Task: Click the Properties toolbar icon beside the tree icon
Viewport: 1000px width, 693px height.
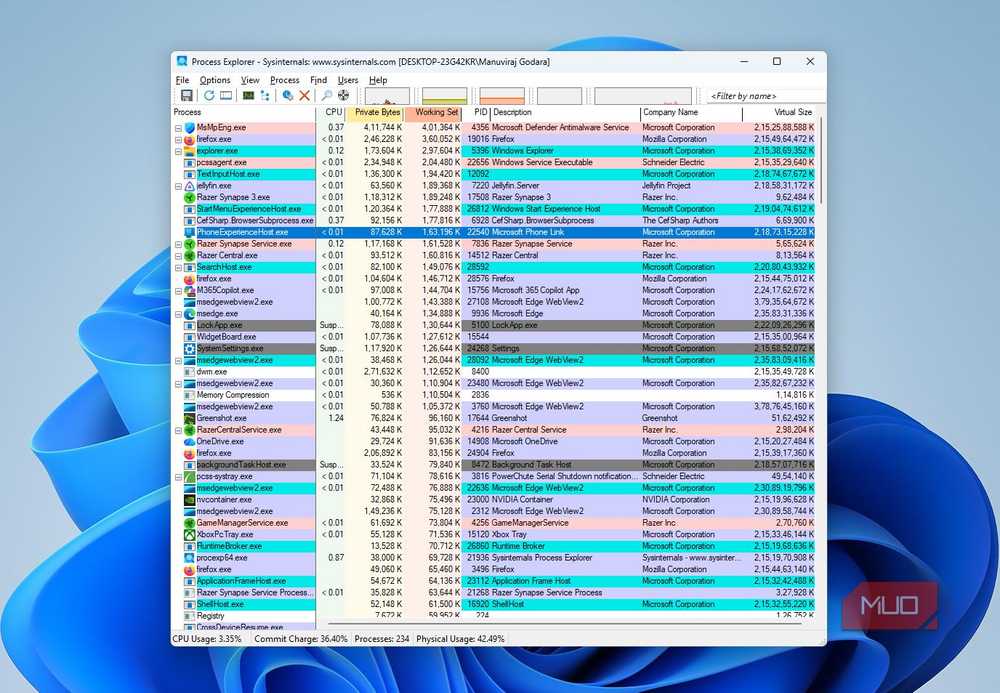Action: coord(288,96)
